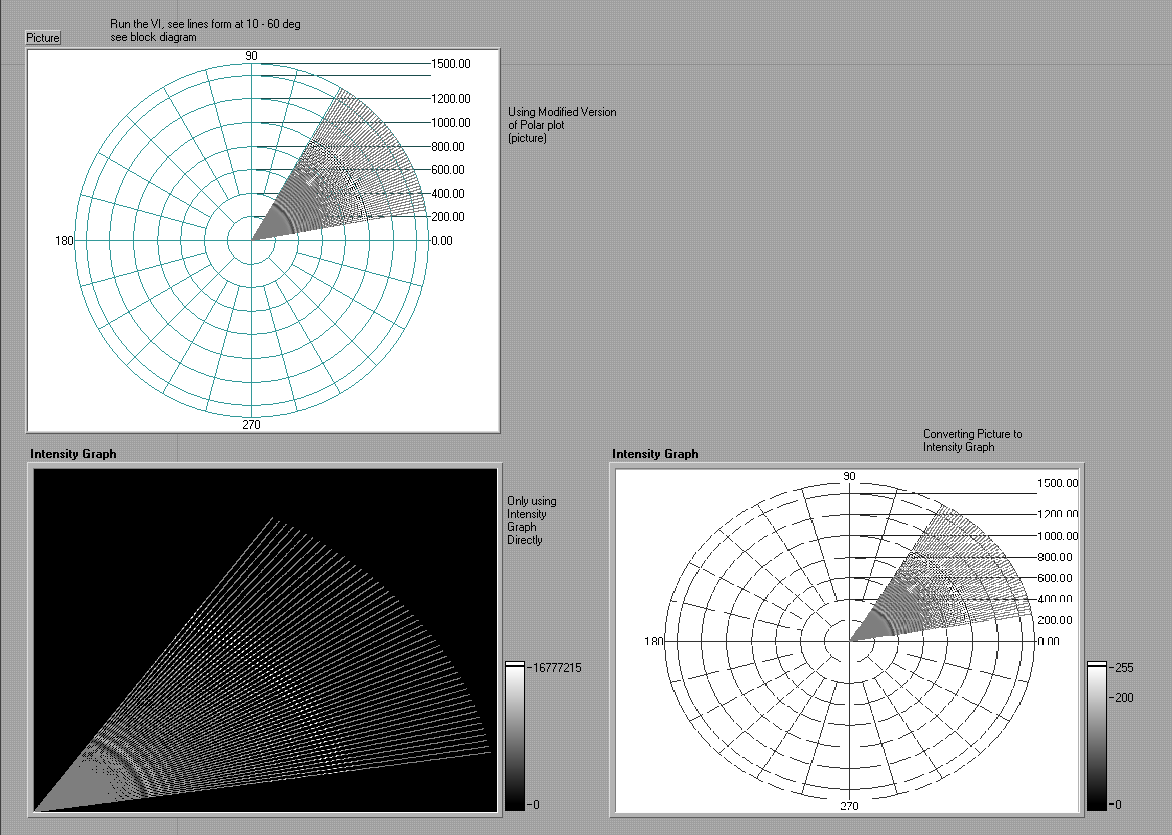Select the 200 marker on the ramp scale
This screenshot has width=1172, height=835.
pyautogui.click(x=1124, y=697)
